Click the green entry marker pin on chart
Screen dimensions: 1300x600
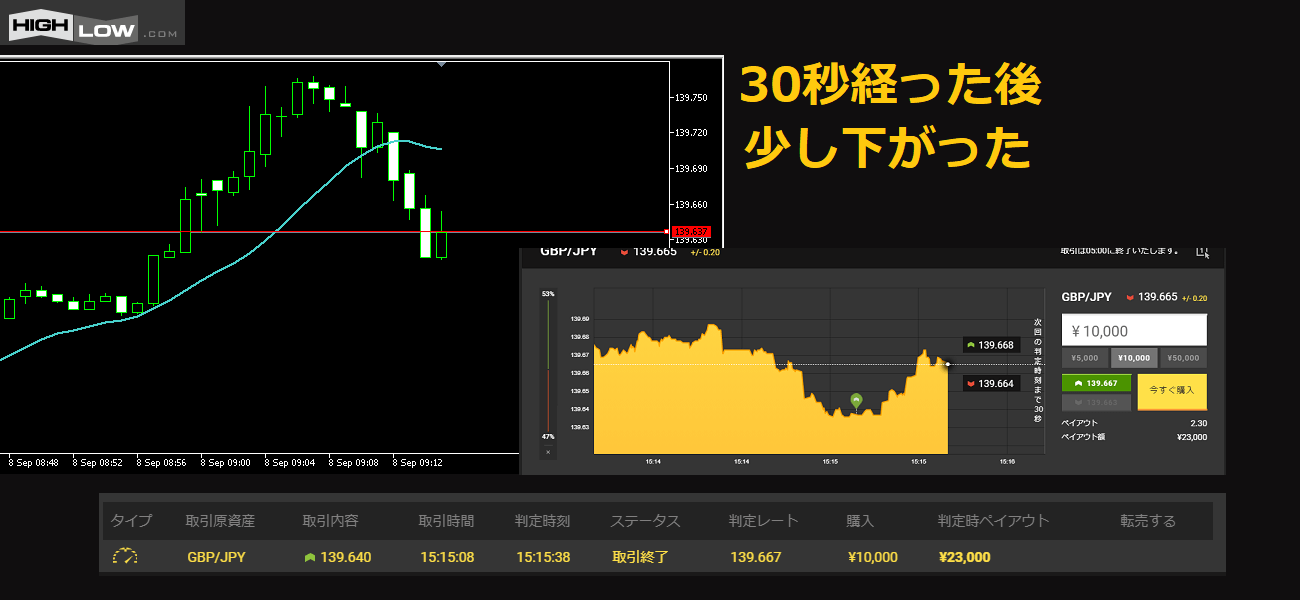(x=856, y=400)
